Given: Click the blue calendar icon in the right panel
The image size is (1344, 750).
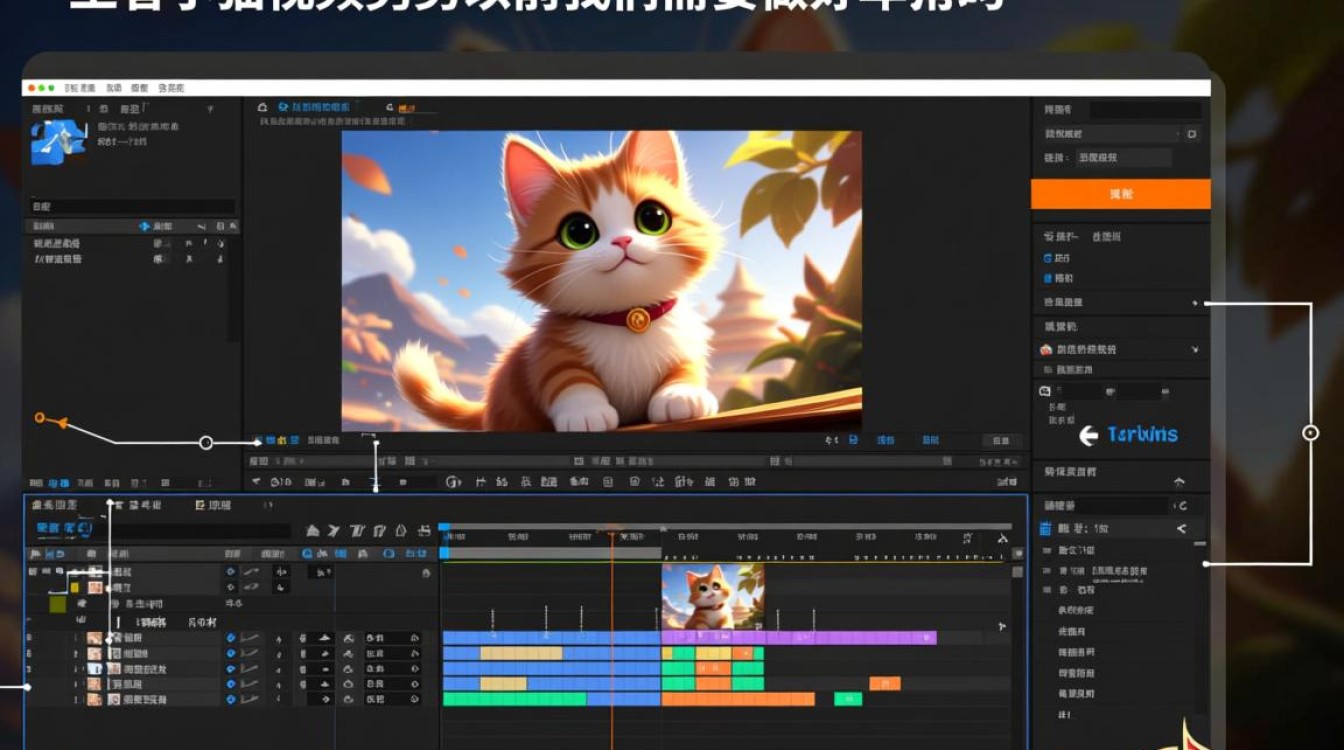Looking at the screenshot, I should click(x=1046, y=528).
